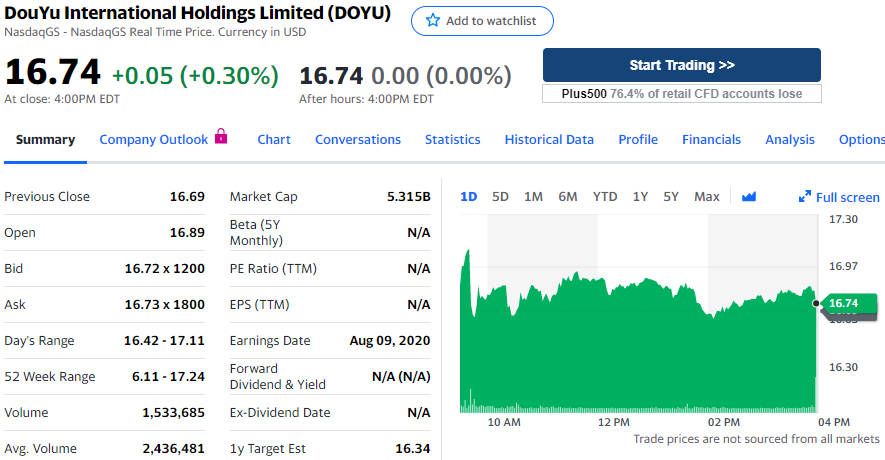This screenshot has height=460, width=885.
Task: Switch chart type via area chart icon
Action: [x=748, y=196]
